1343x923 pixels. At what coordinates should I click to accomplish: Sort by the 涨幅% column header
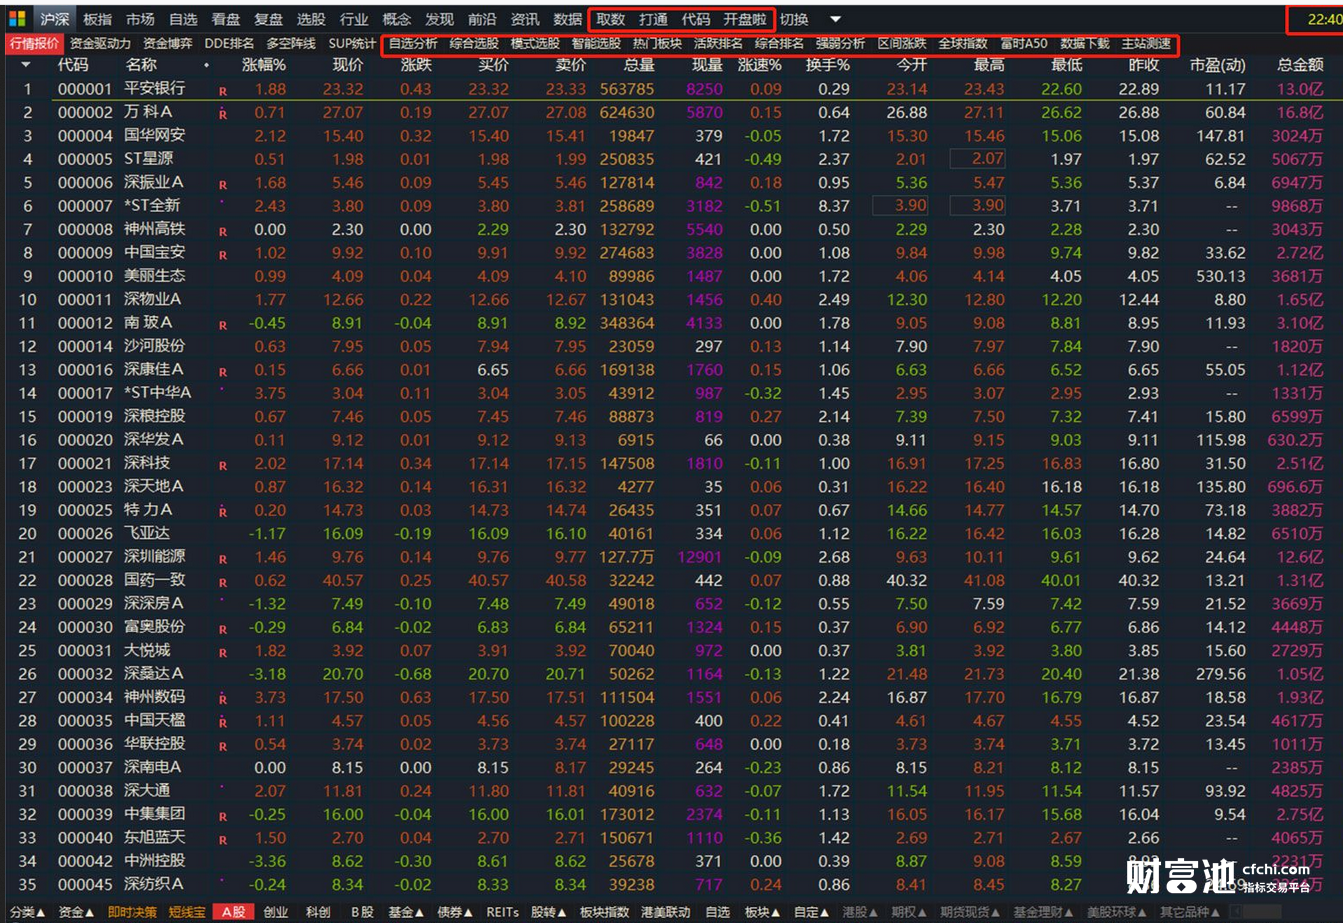pos(264,65)
